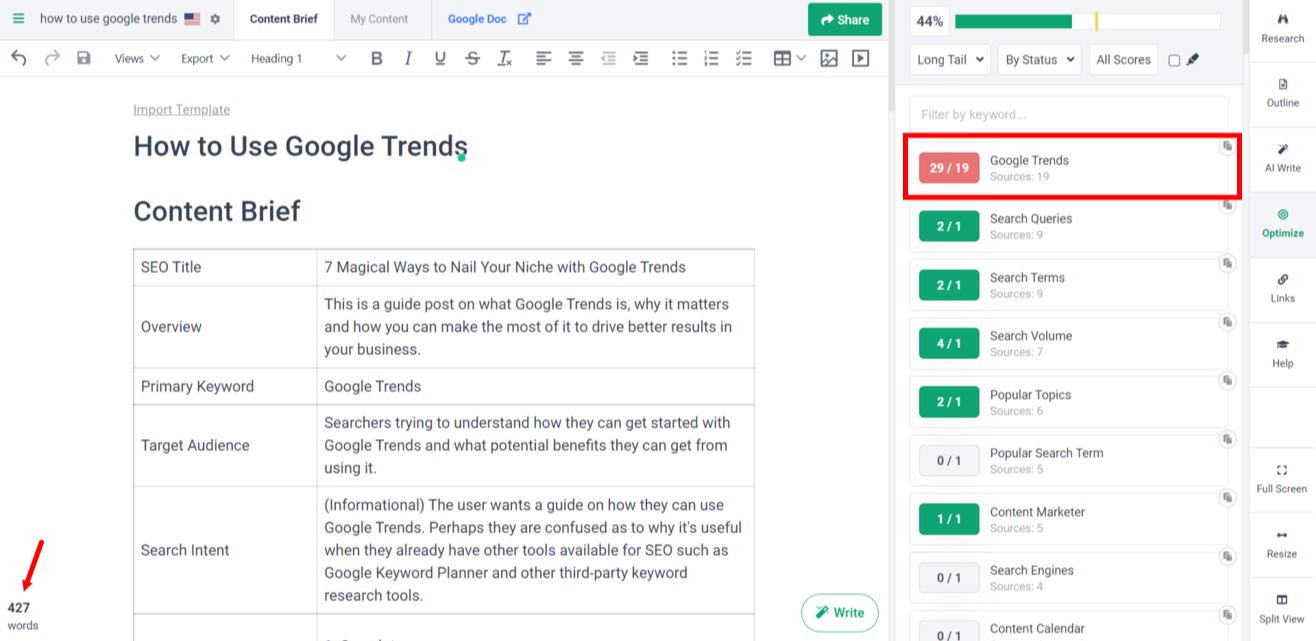1316x641 pixels.
Task: Open the By Status sort dropdown
Action: click(1038, 59)
